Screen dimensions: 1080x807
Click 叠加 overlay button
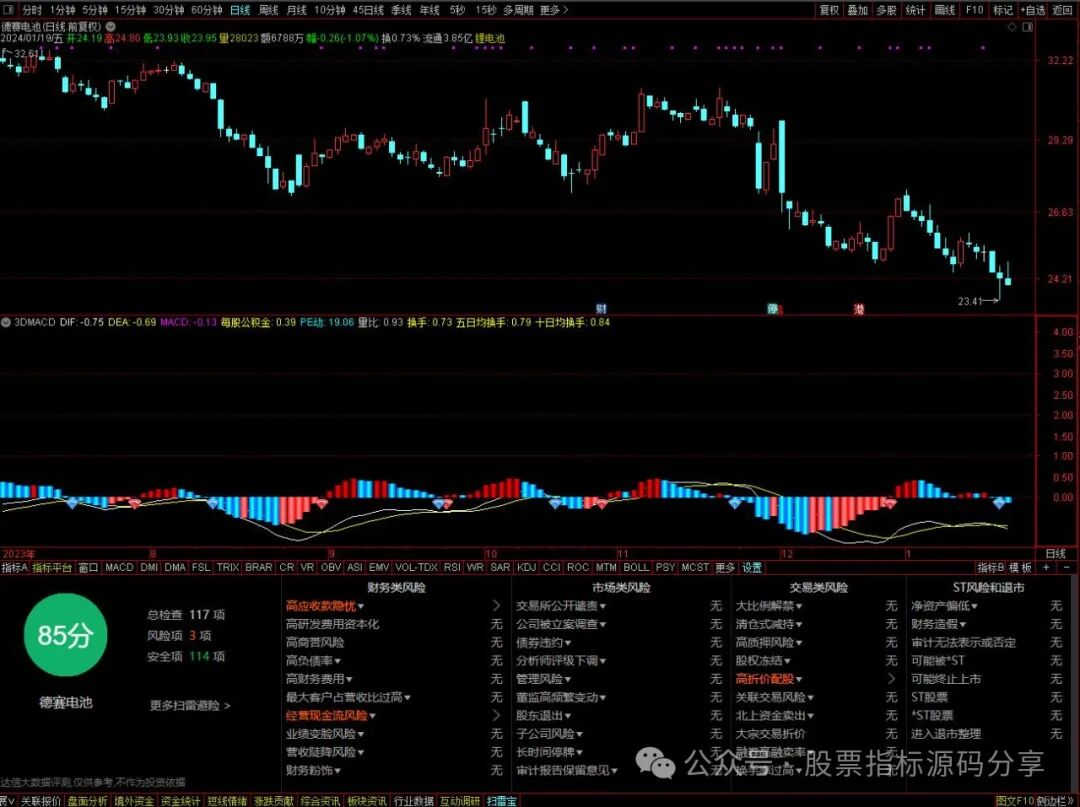pyautogui.click(x=858, y=10)
